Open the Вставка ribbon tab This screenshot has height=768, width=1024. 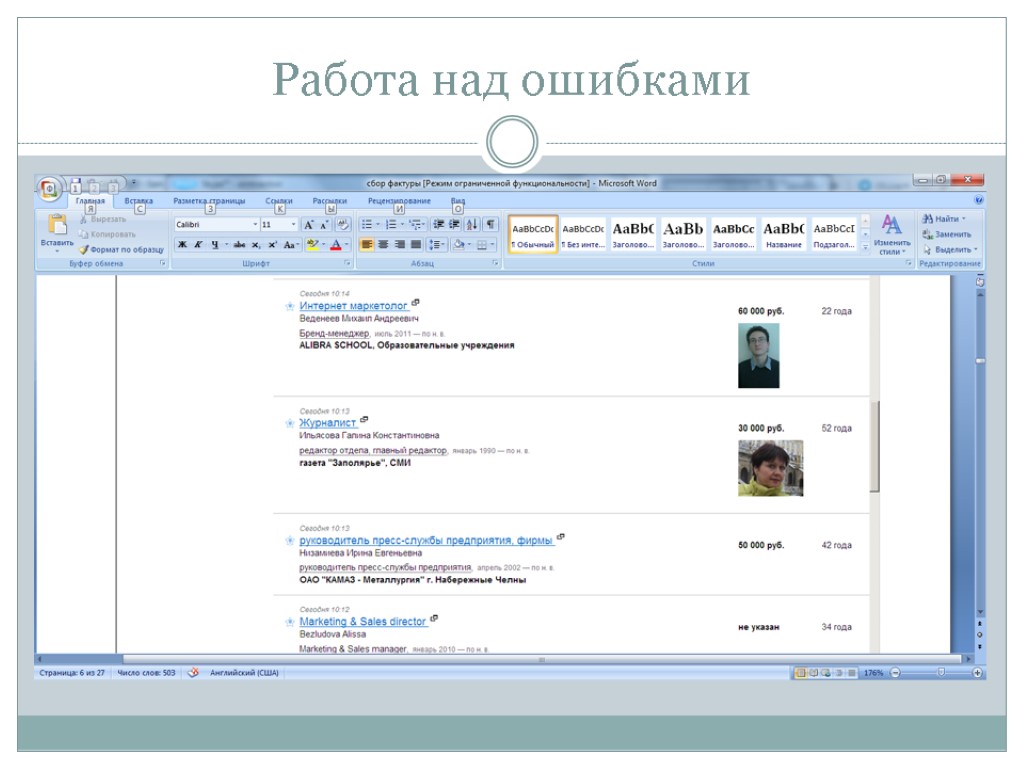click(x=138, y=201)
